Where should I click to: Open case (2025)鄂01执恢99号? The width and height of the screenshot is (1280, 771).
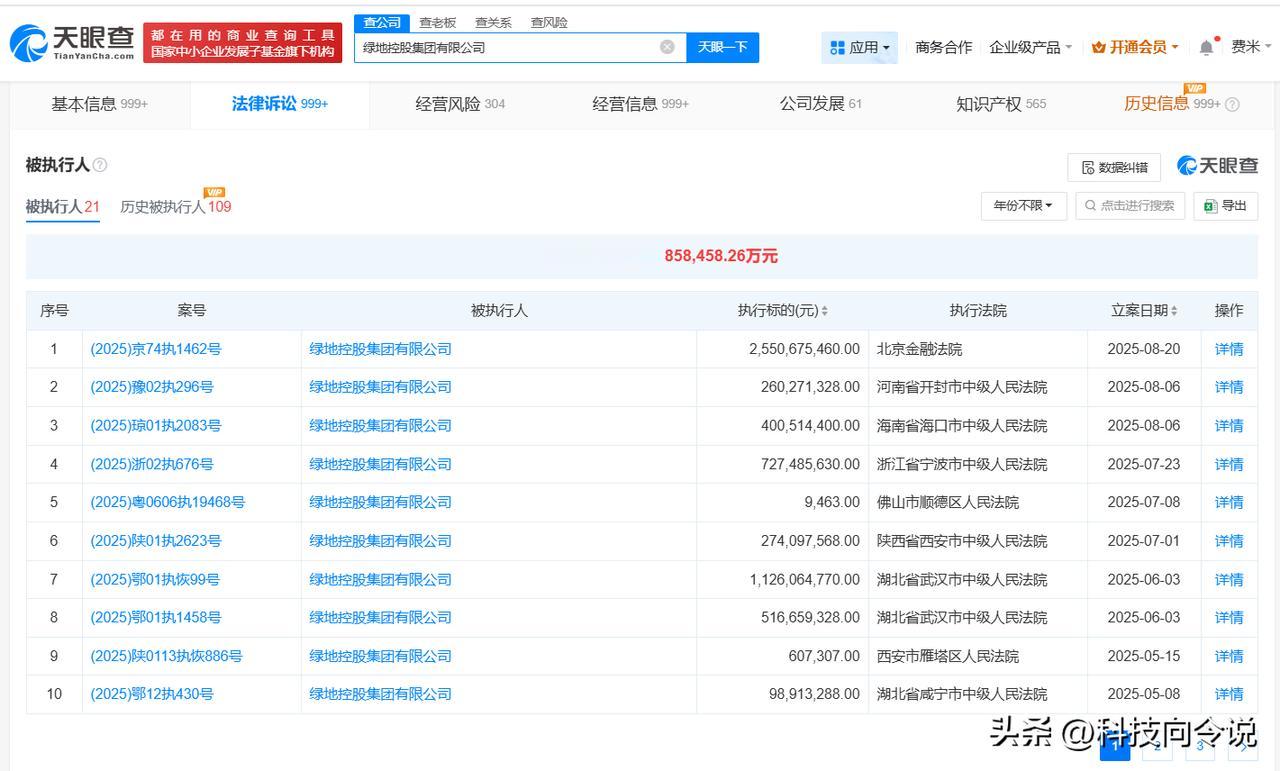155,579
